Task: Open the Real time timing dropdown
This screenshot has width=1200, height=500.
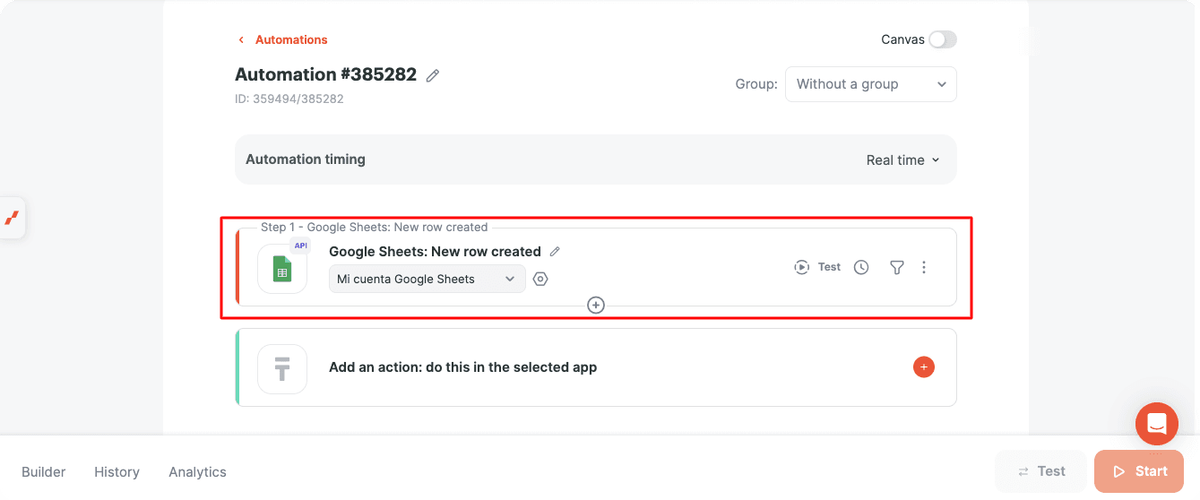Action: pos(903,160)
